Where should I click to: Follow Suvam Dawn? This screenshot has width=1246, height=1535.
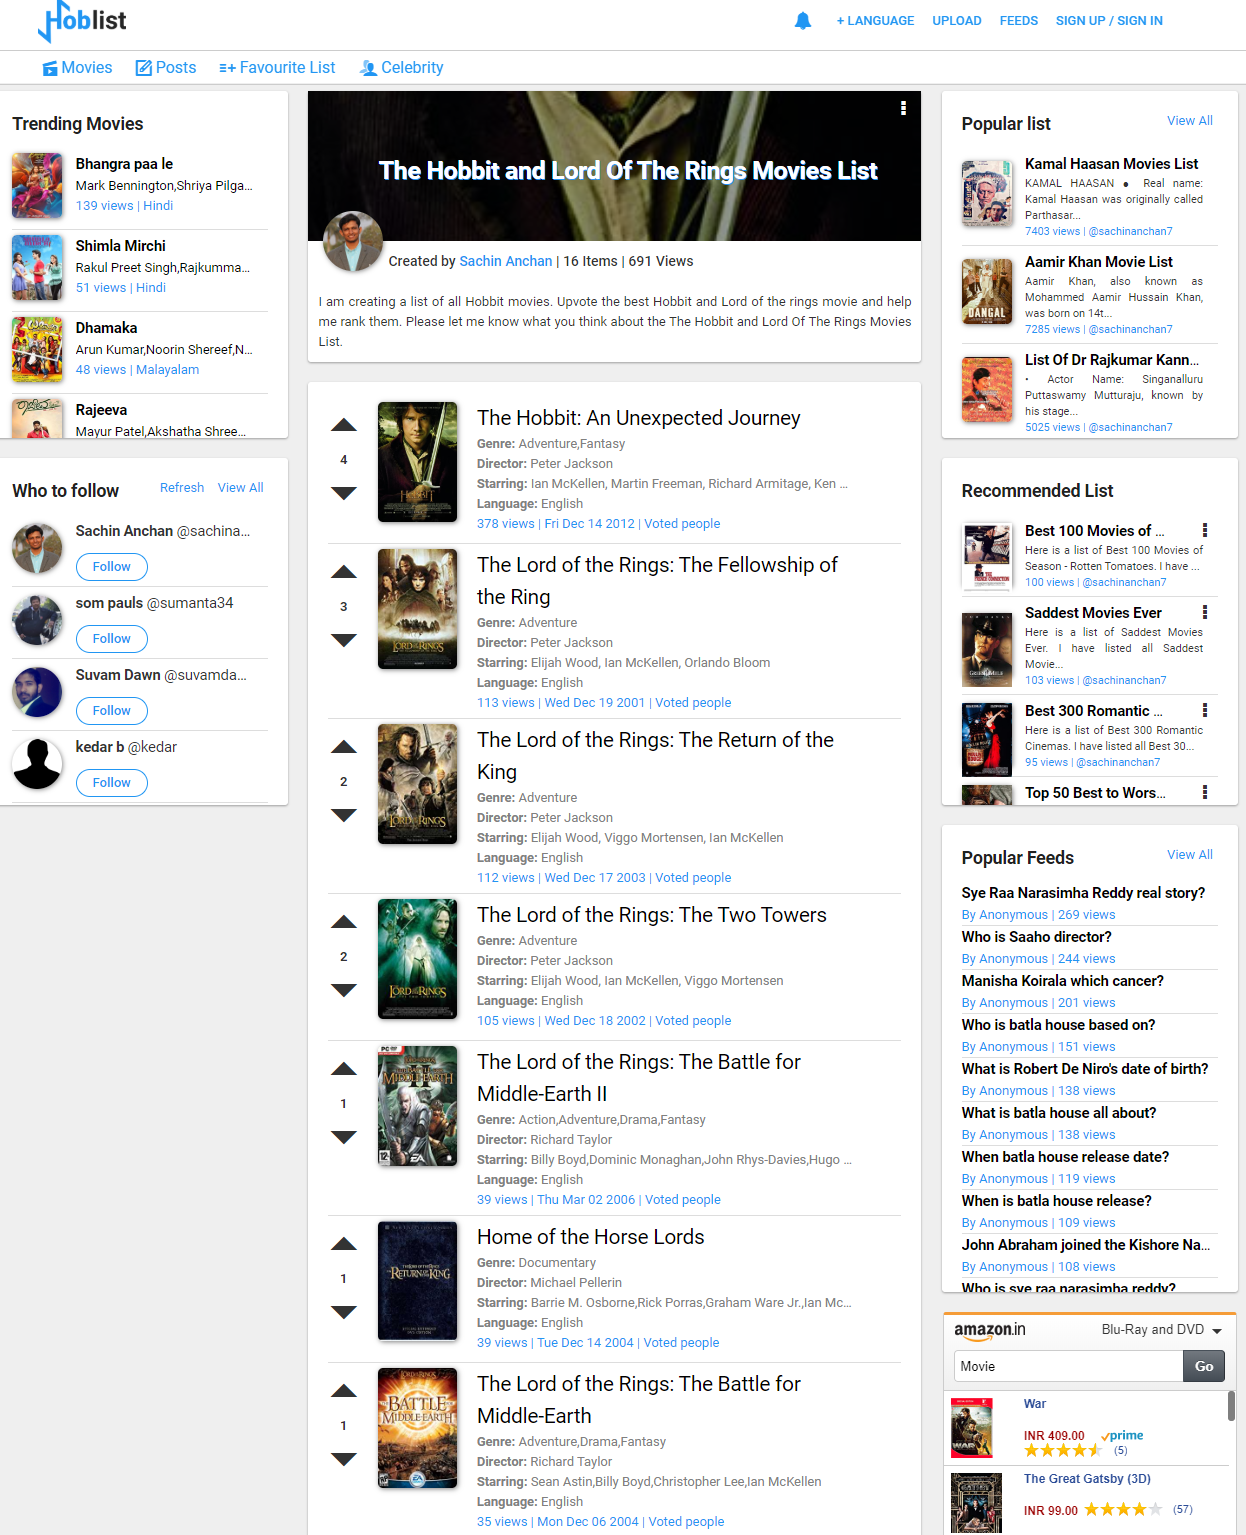pos(112,711)
